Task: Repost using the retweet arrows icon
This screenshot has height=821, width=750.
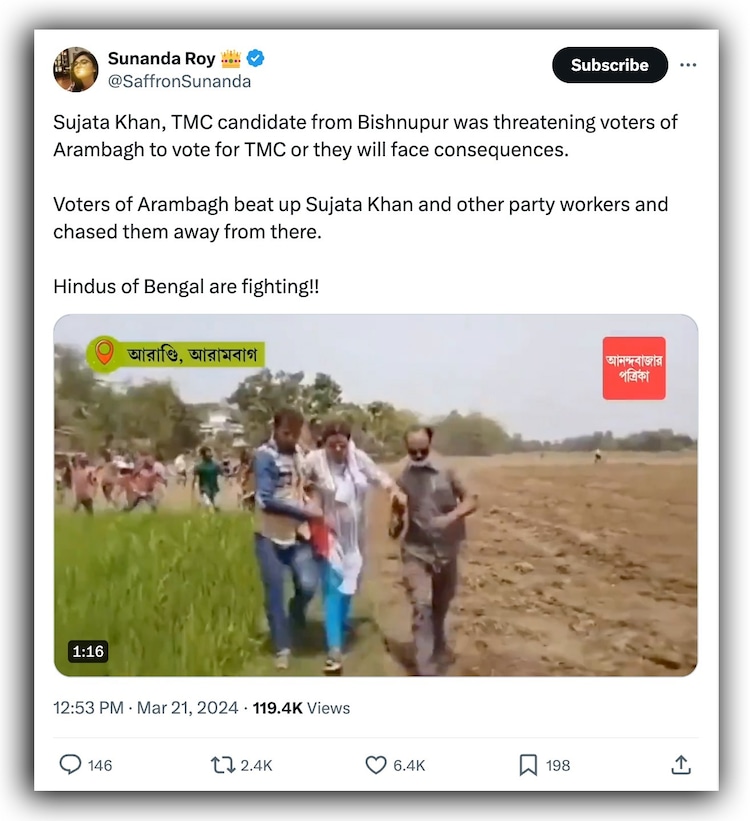Action: click(x=222, y=765)
